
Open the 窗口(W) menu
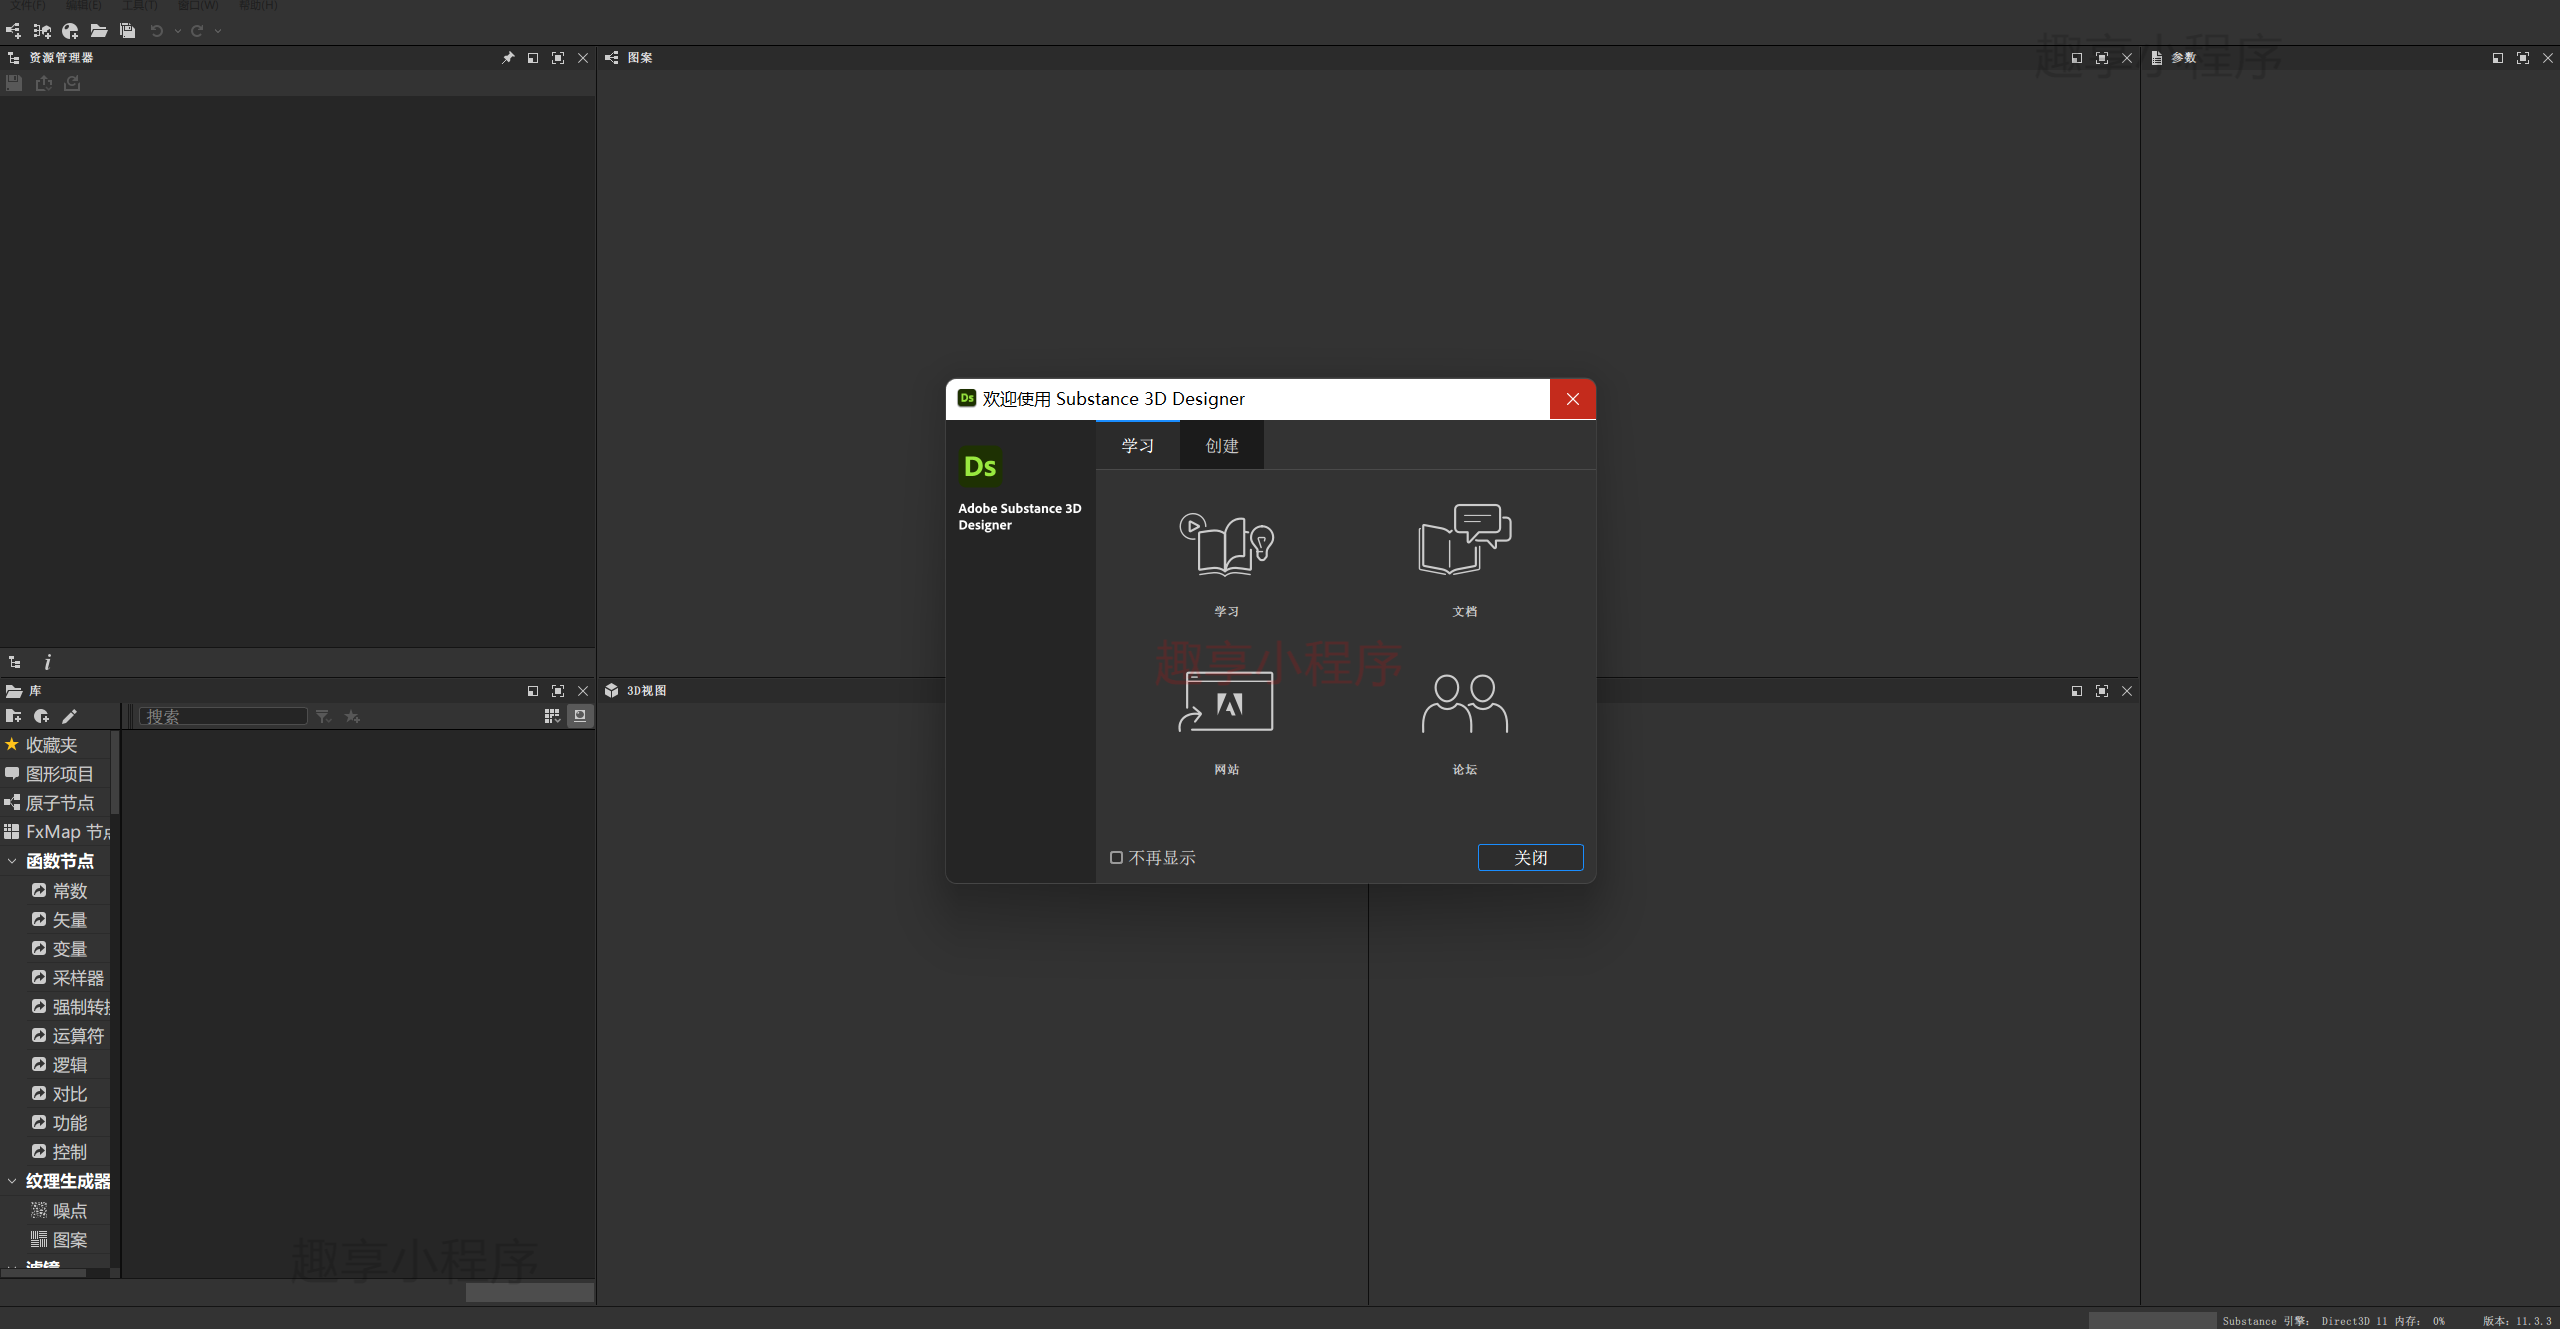(198, 6)
